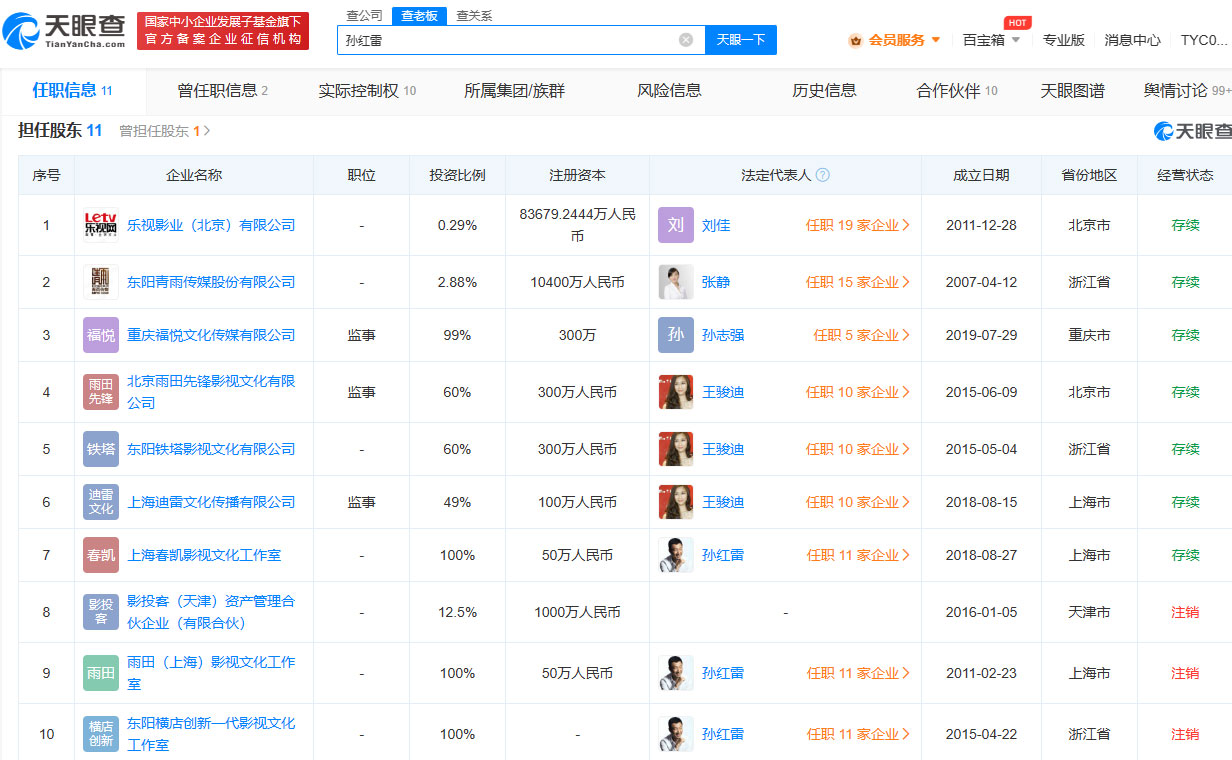Clear the search box with X icon
This screenshot has height=760, width=1232.
point(685,40)
